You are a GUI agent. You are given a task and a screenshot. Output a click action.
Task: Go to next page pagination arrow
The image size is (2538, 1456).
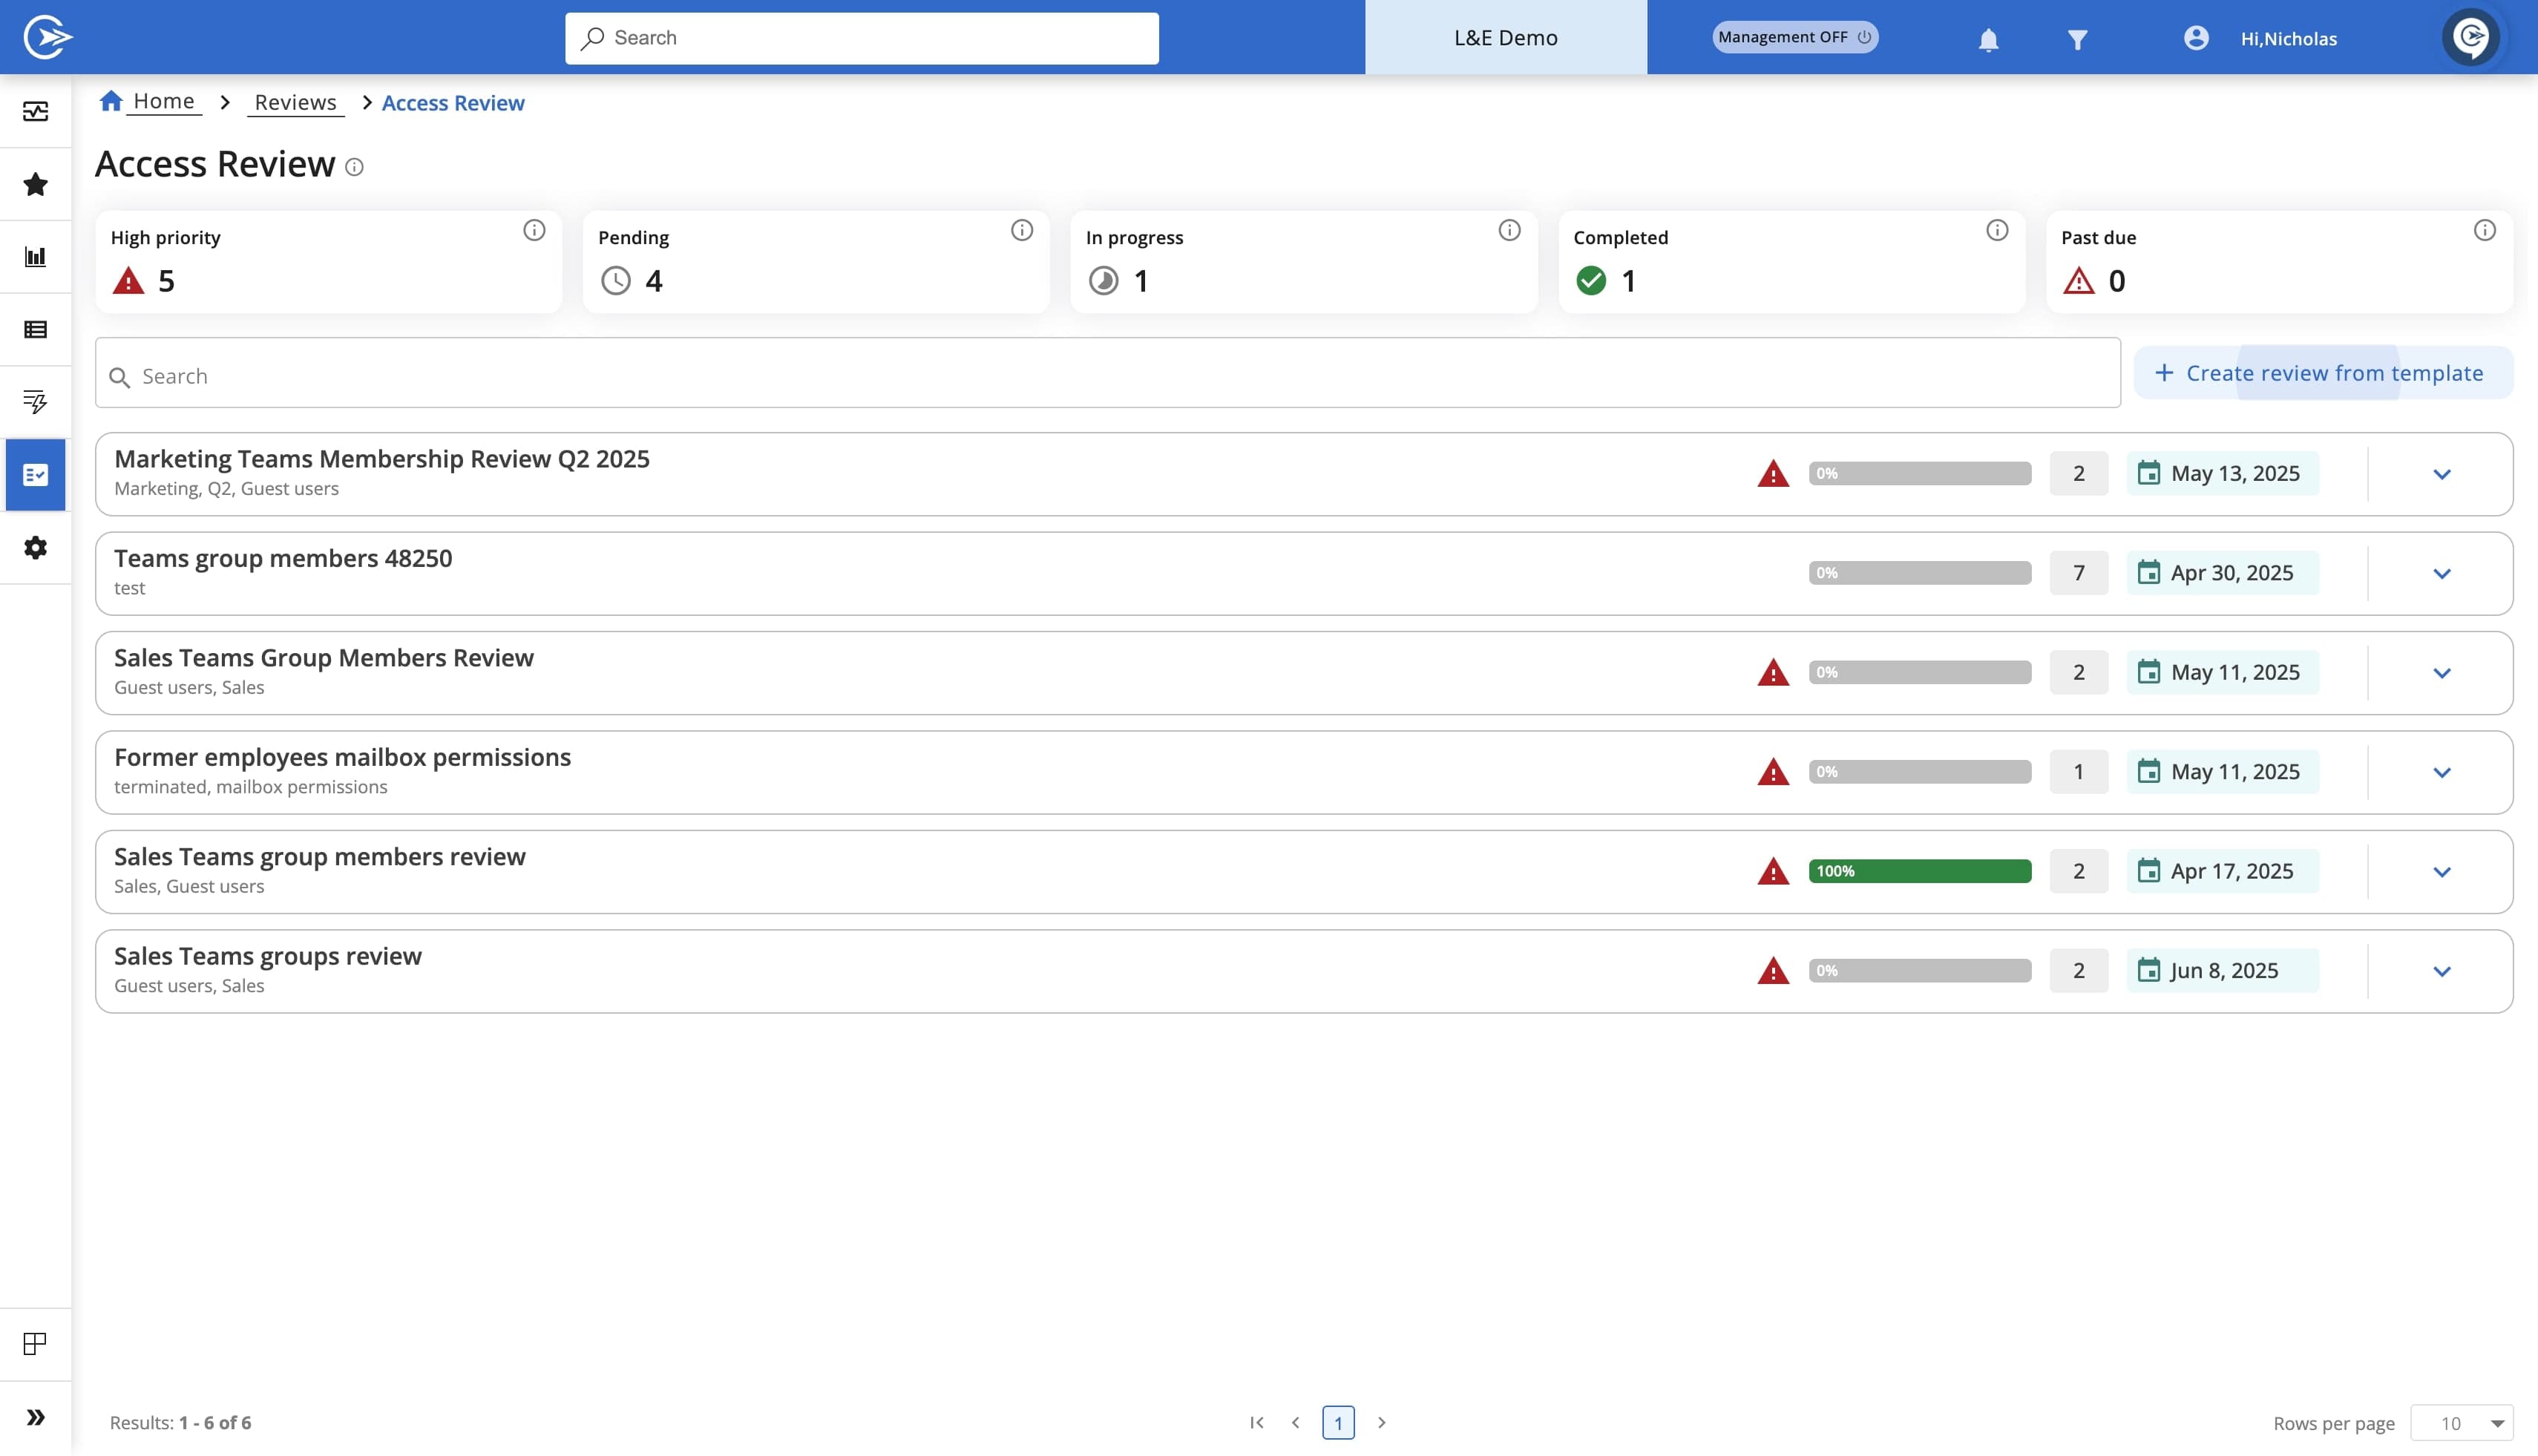tap(1382, 1422)
